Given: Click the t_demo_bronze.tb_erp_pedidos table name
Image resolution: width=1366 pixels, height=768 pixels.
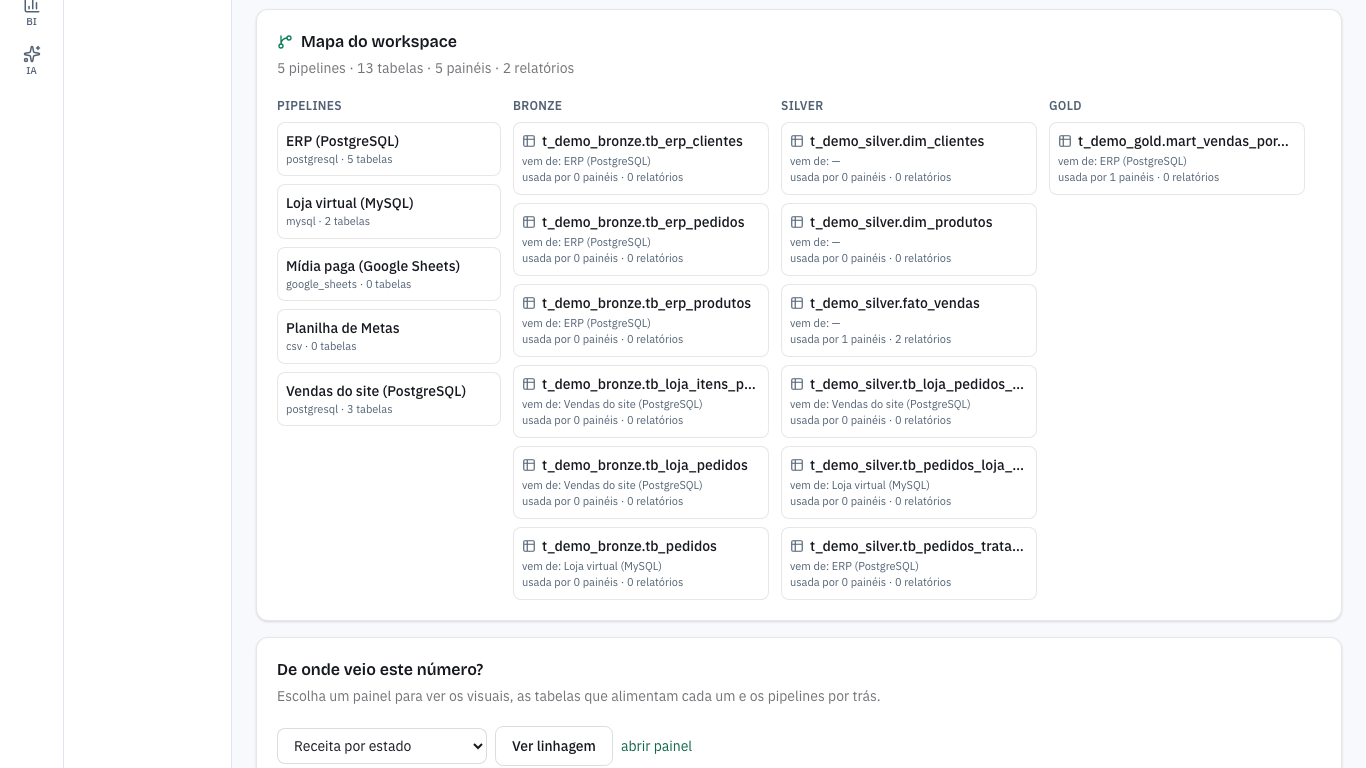Looking at the screenshot, I should coord(643,223).
